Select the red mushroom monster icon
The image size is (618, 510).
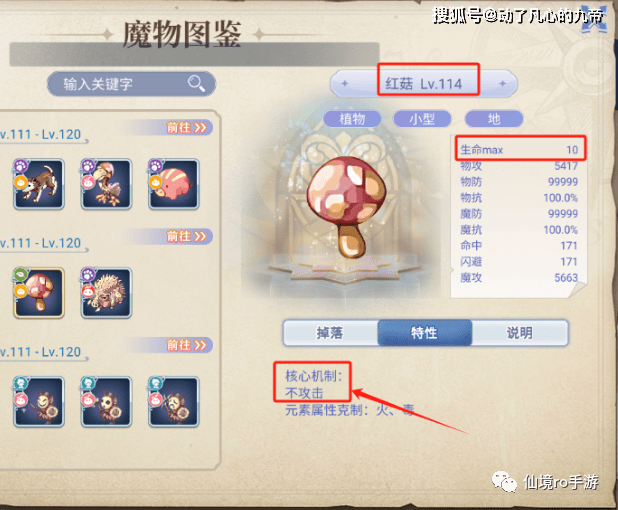tap(39, 293)
